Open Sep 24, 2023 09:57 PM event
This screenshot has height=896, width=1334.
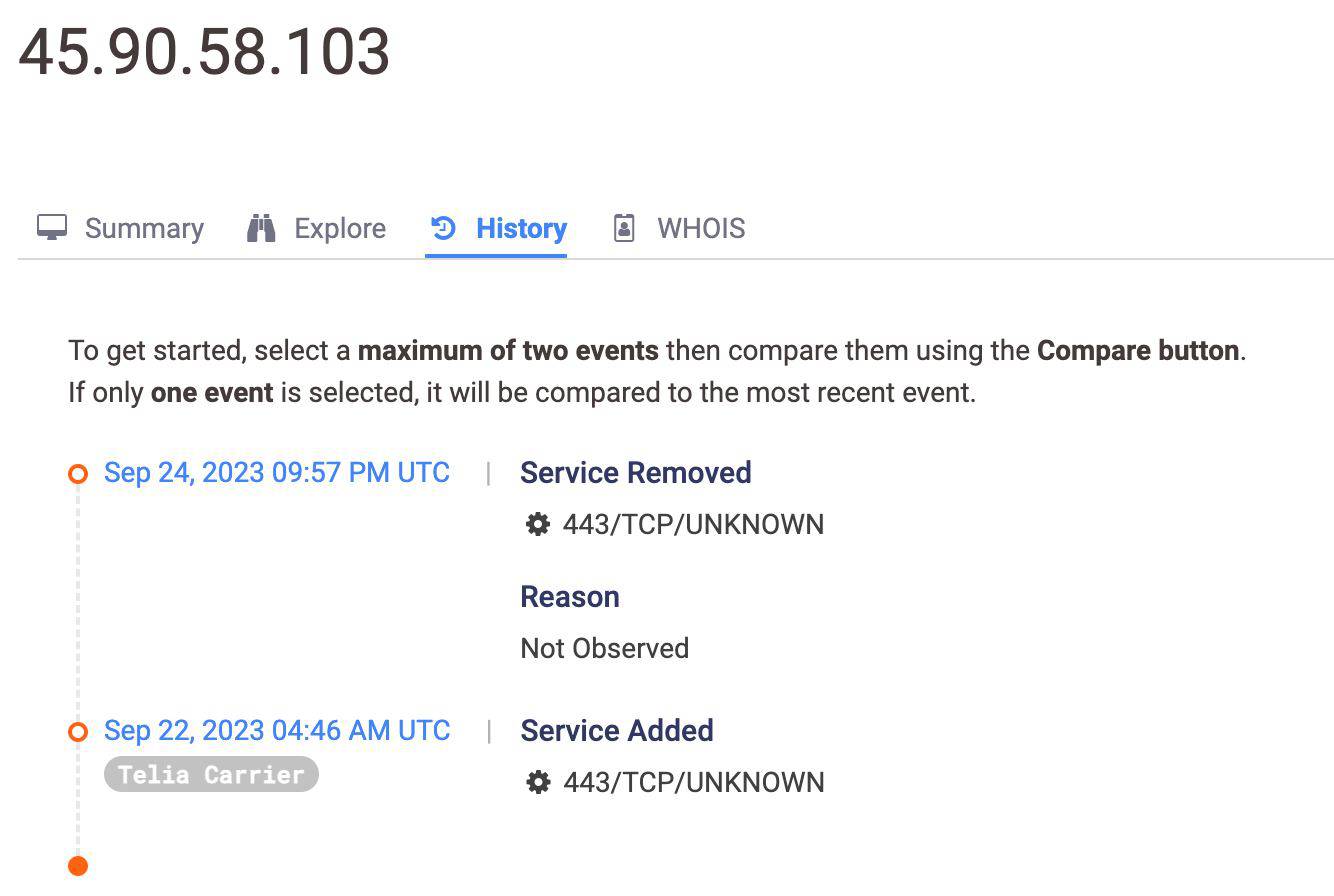(277, 473)
